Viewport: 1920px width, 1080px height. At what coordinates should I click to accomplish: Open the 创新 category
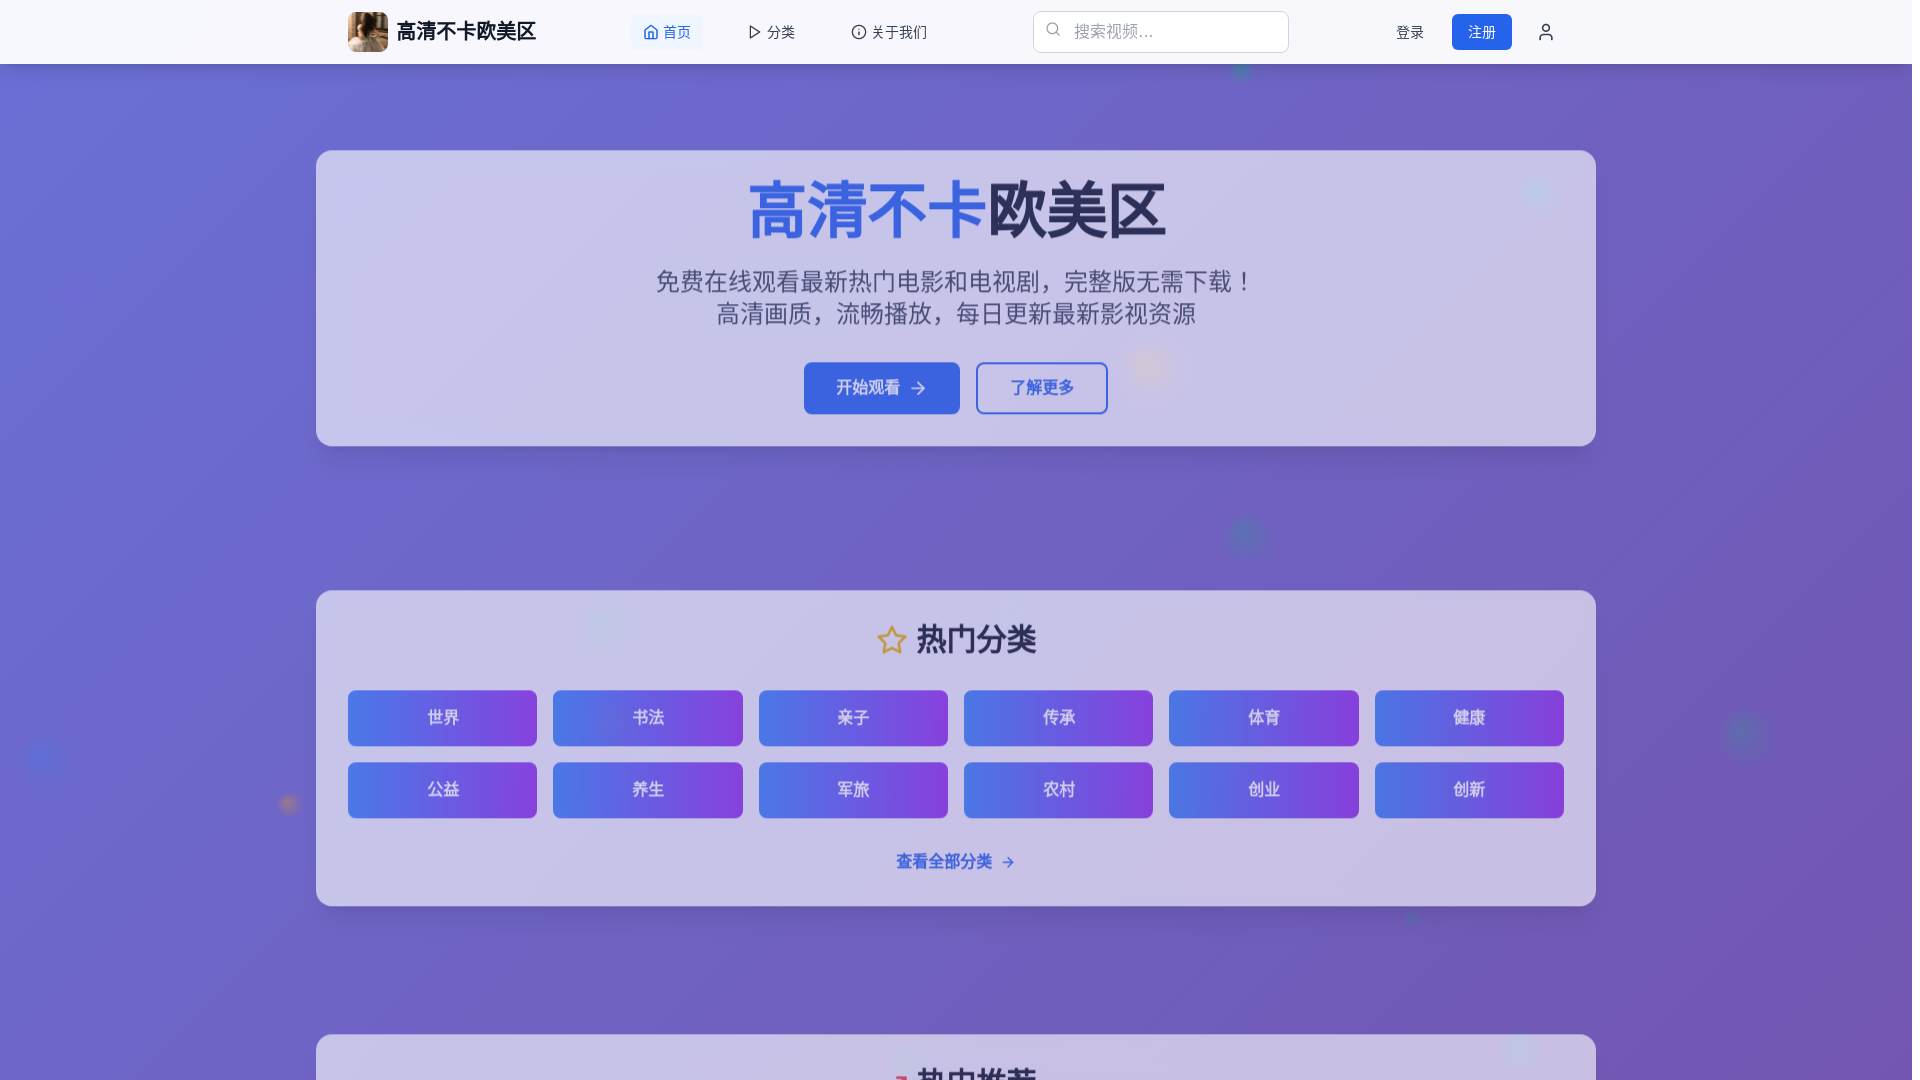pyautogui.click(x=1468, y=790)
